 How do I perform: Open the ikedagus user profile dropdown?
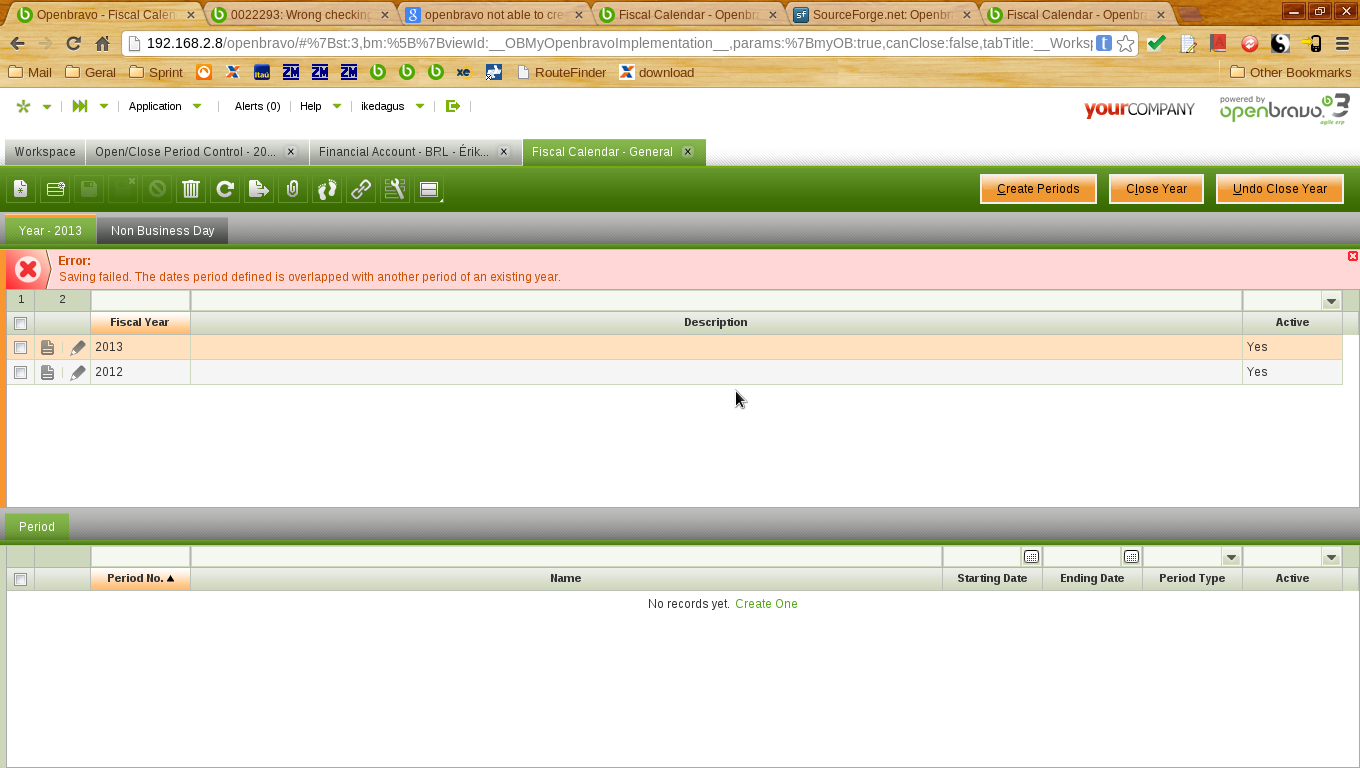(x=392, y=106)
